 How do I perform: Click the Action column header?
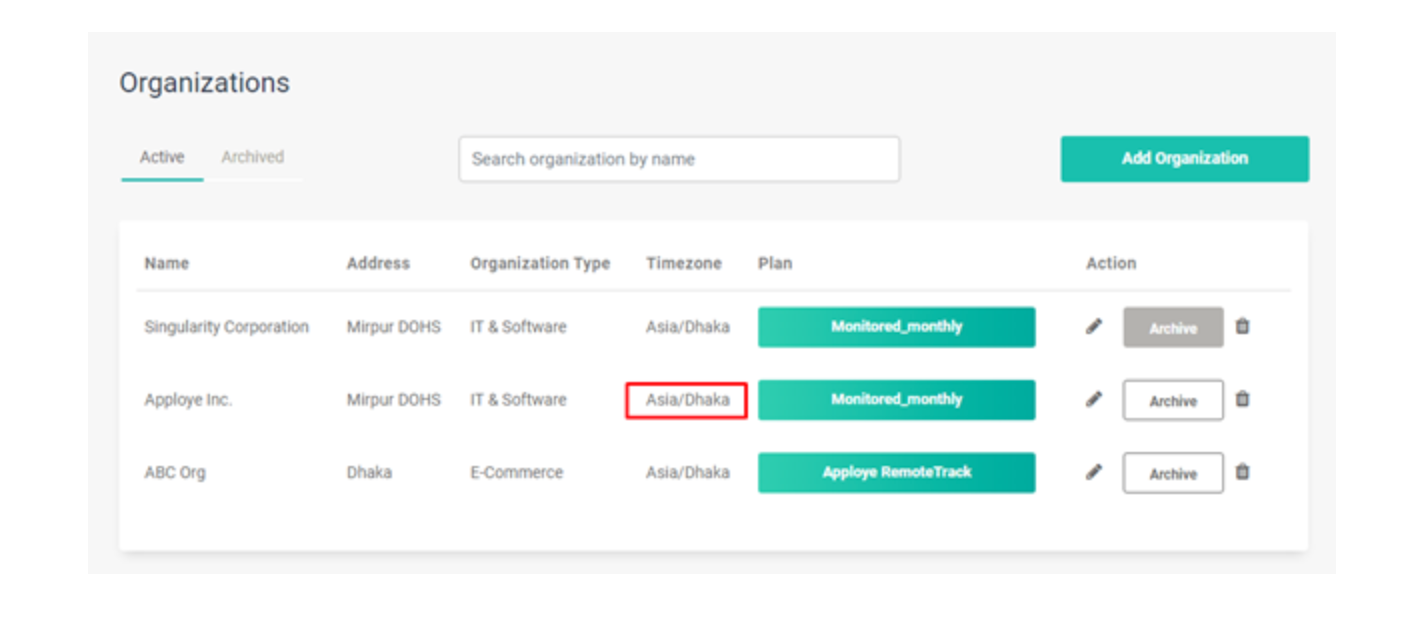[x=1111, y=263]
